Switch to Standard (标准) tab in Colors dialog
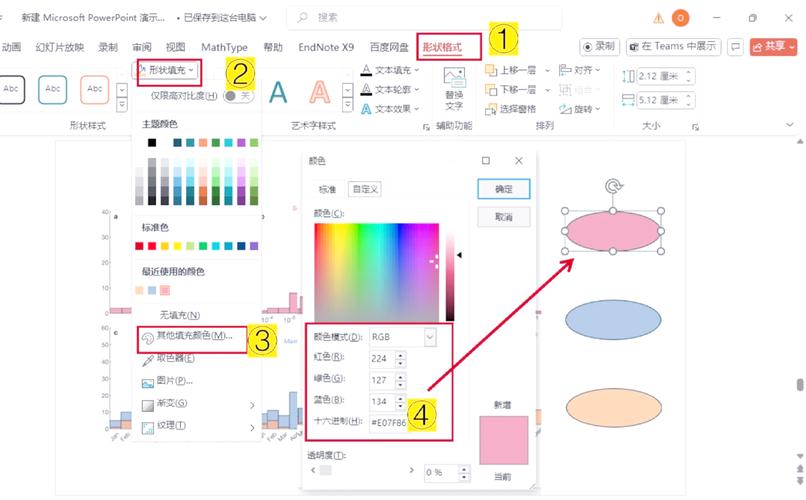Screen dimensions: 806x500 point(327,189)
